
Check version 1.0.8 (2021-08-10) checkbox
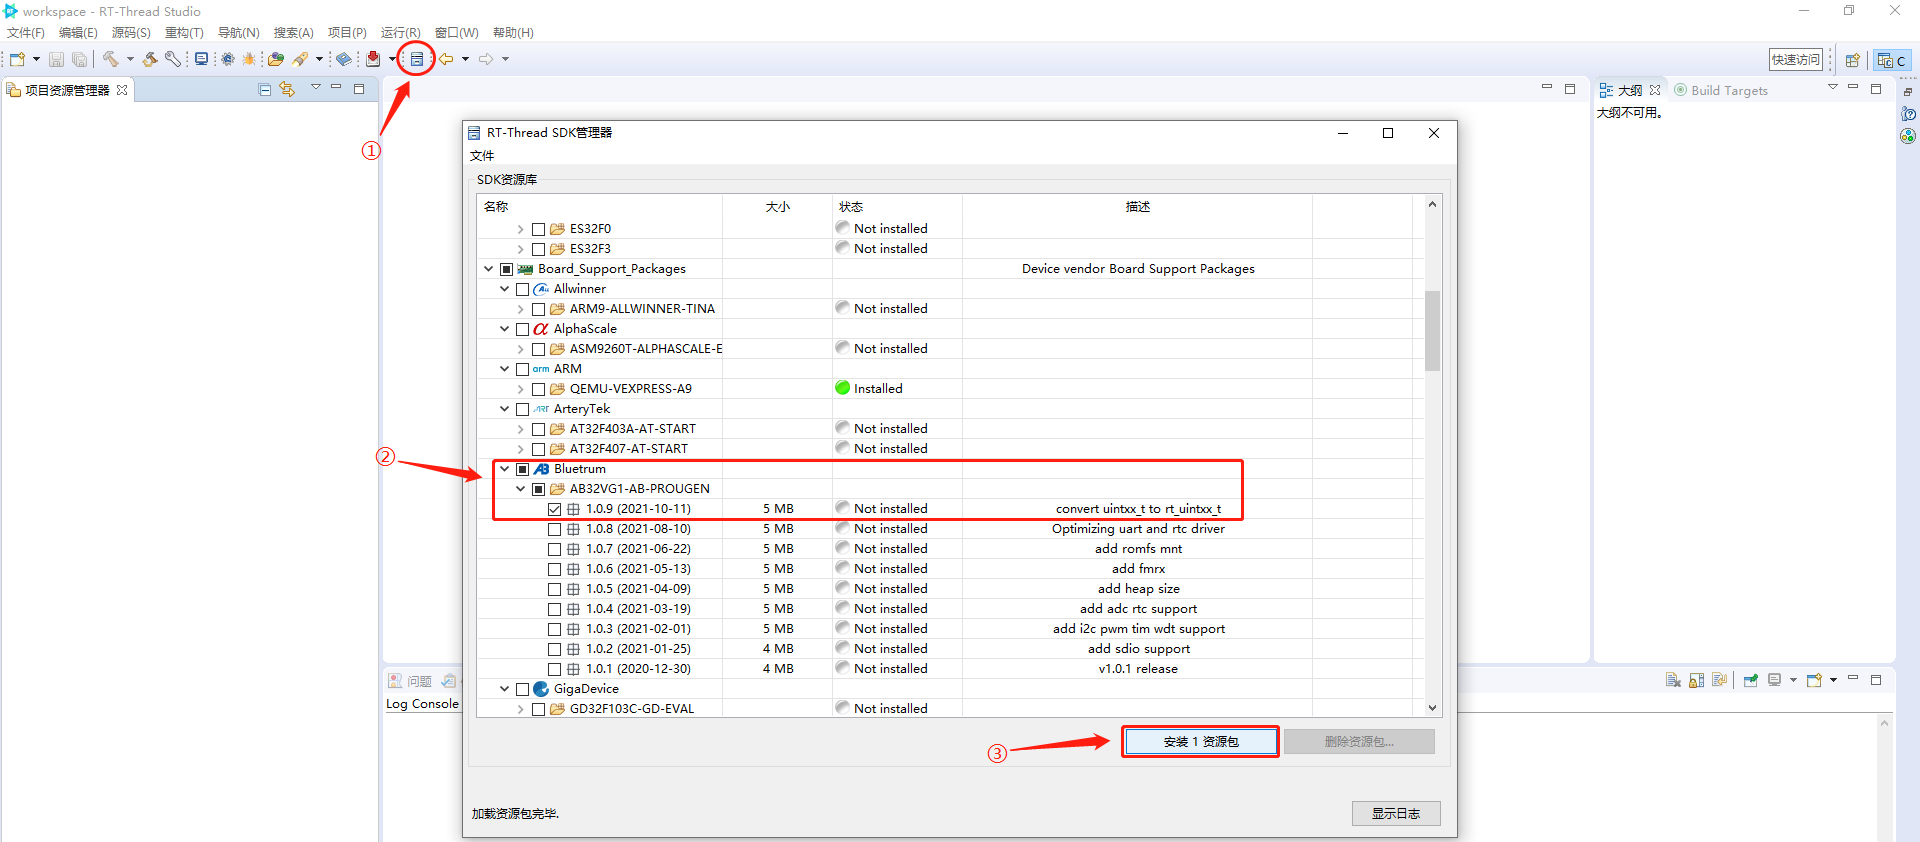coord(555,529)
